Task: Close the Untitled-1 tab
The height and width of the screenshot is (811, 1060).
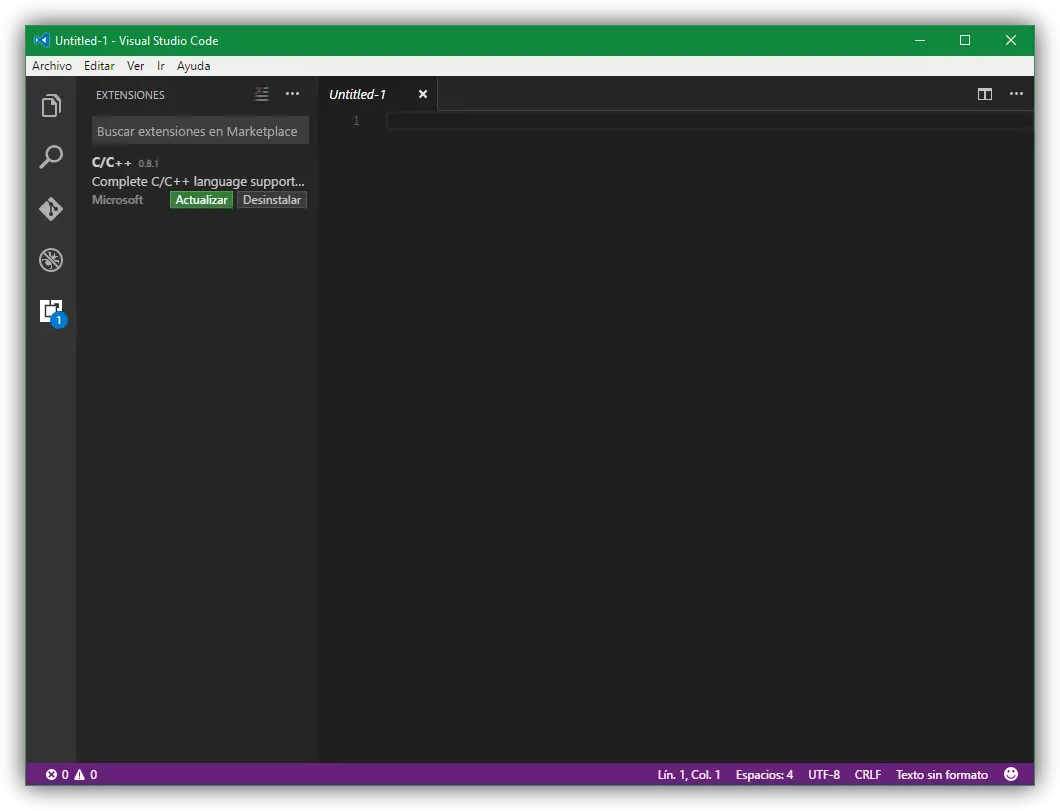Action: click(423, 95)
